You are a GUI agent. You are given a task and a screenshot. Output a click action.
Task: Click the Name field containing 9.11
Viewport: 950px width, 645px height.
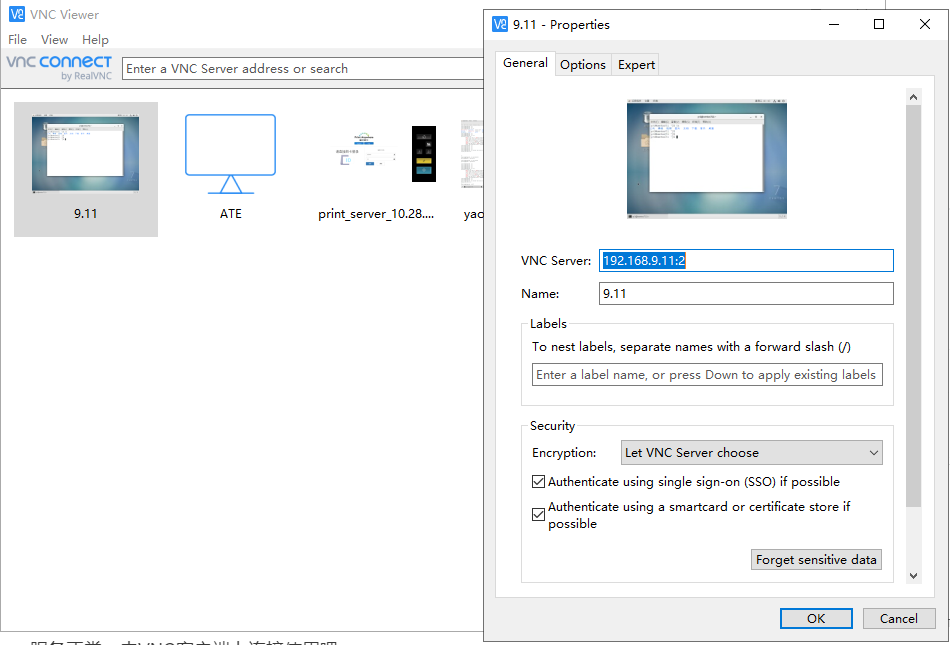click(746, 294)
